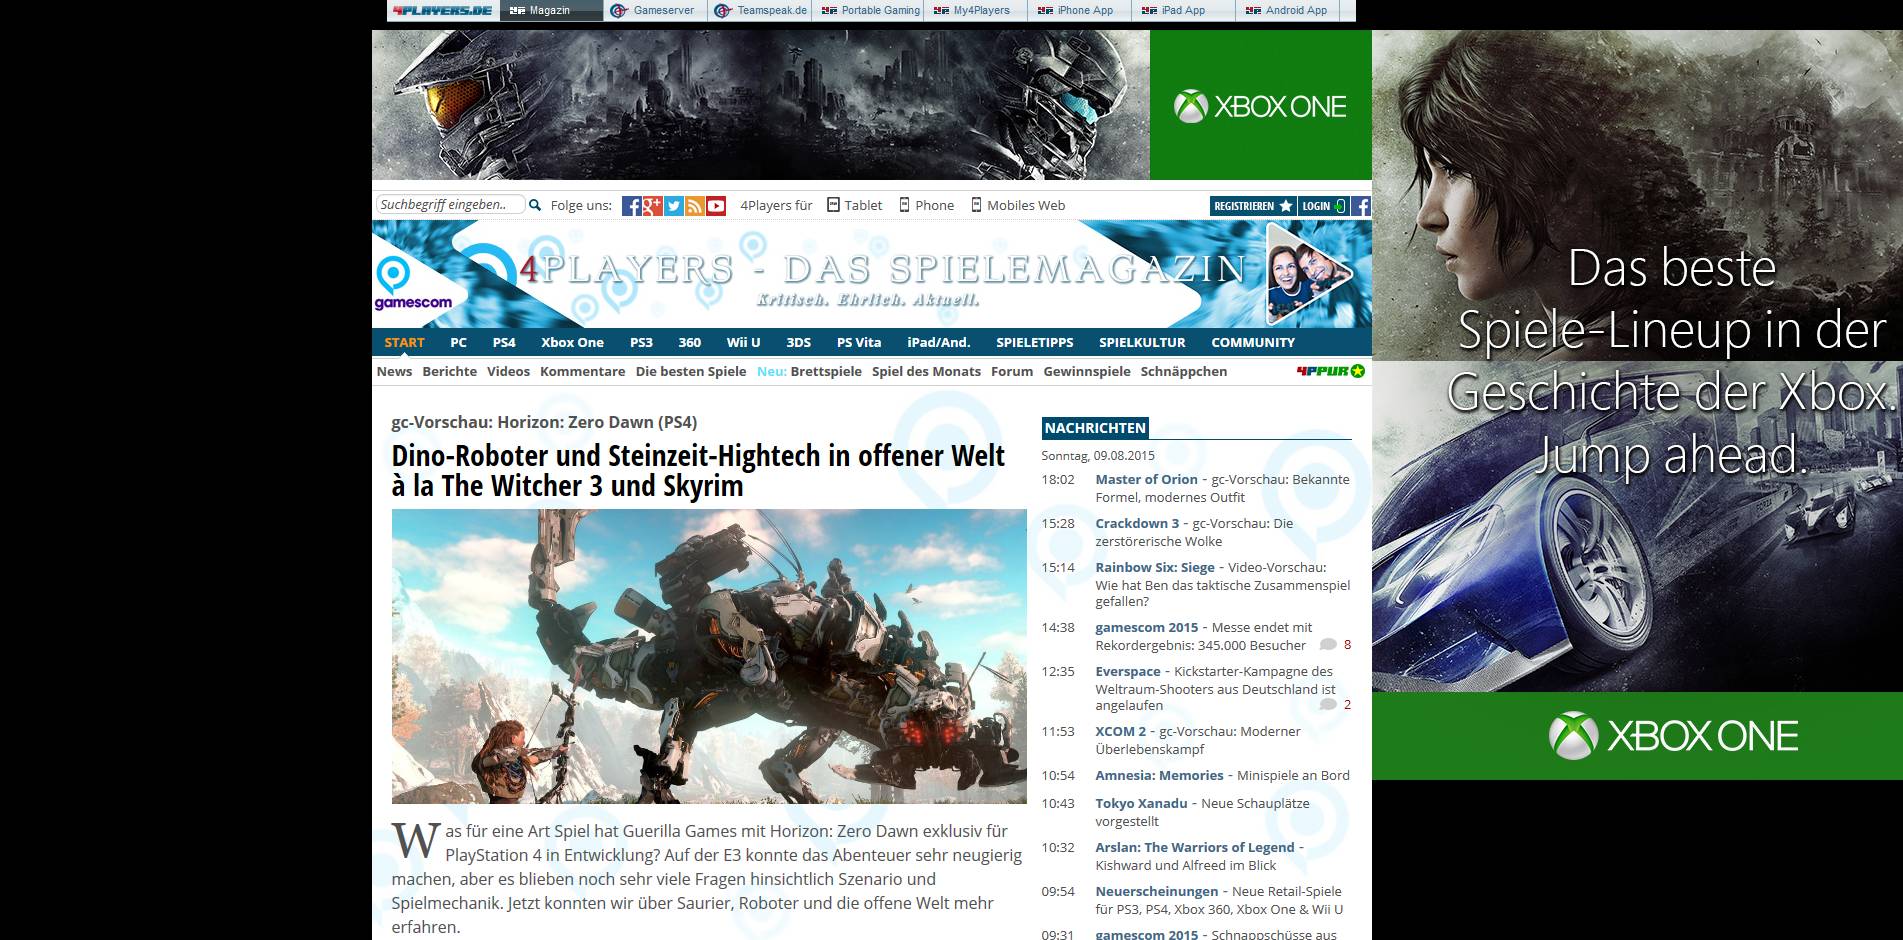Go to News sub-navigation link
This screenshot has width=1903, height=940.
tap(394, 371)
